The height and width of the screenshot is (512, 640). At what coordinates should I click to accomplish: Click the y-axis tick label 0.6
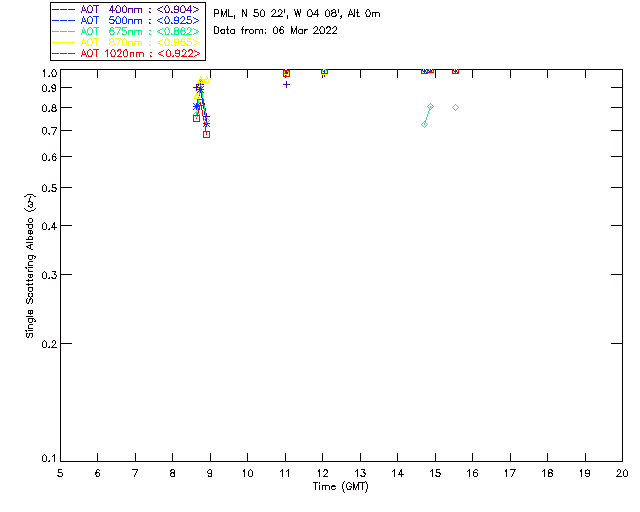(x=49, y=157)
